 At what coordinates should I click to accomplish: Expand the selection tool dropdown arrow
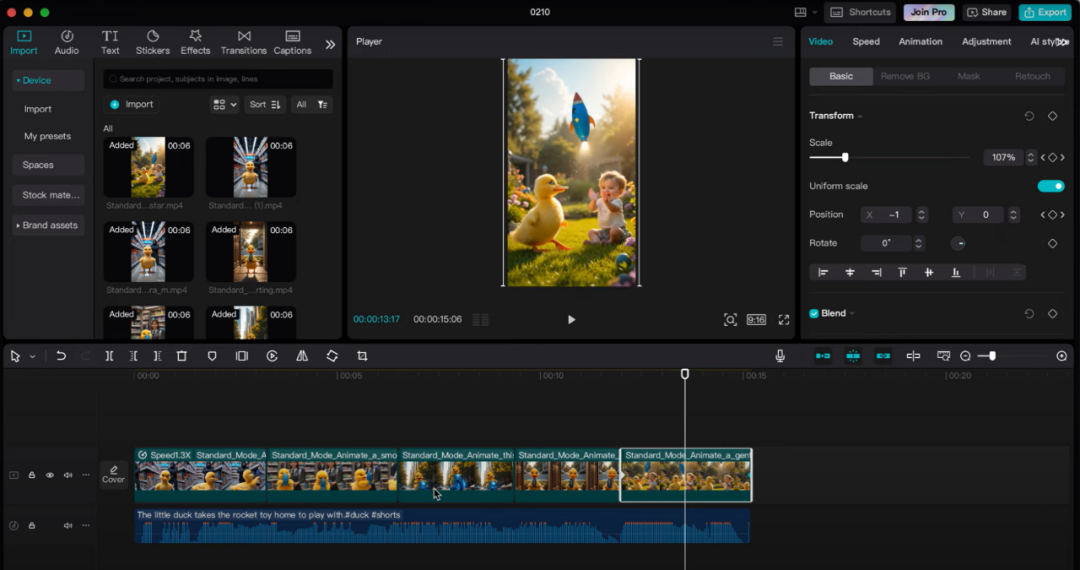pos(32,357)
